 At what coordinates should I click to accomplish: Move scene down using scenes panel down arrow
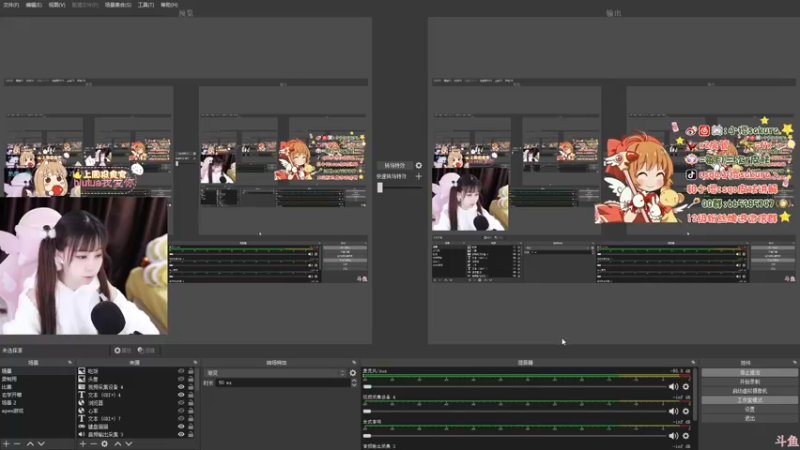point(41,444)
